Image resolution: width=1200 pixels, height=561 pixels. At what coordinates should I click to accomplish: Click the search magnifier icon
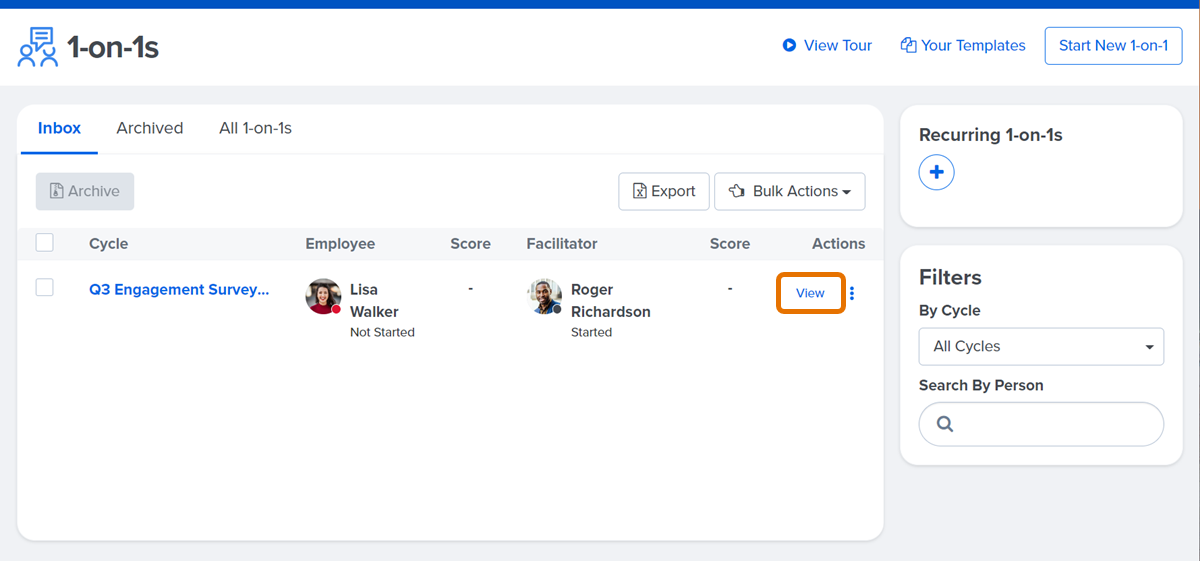pos(945,424)
